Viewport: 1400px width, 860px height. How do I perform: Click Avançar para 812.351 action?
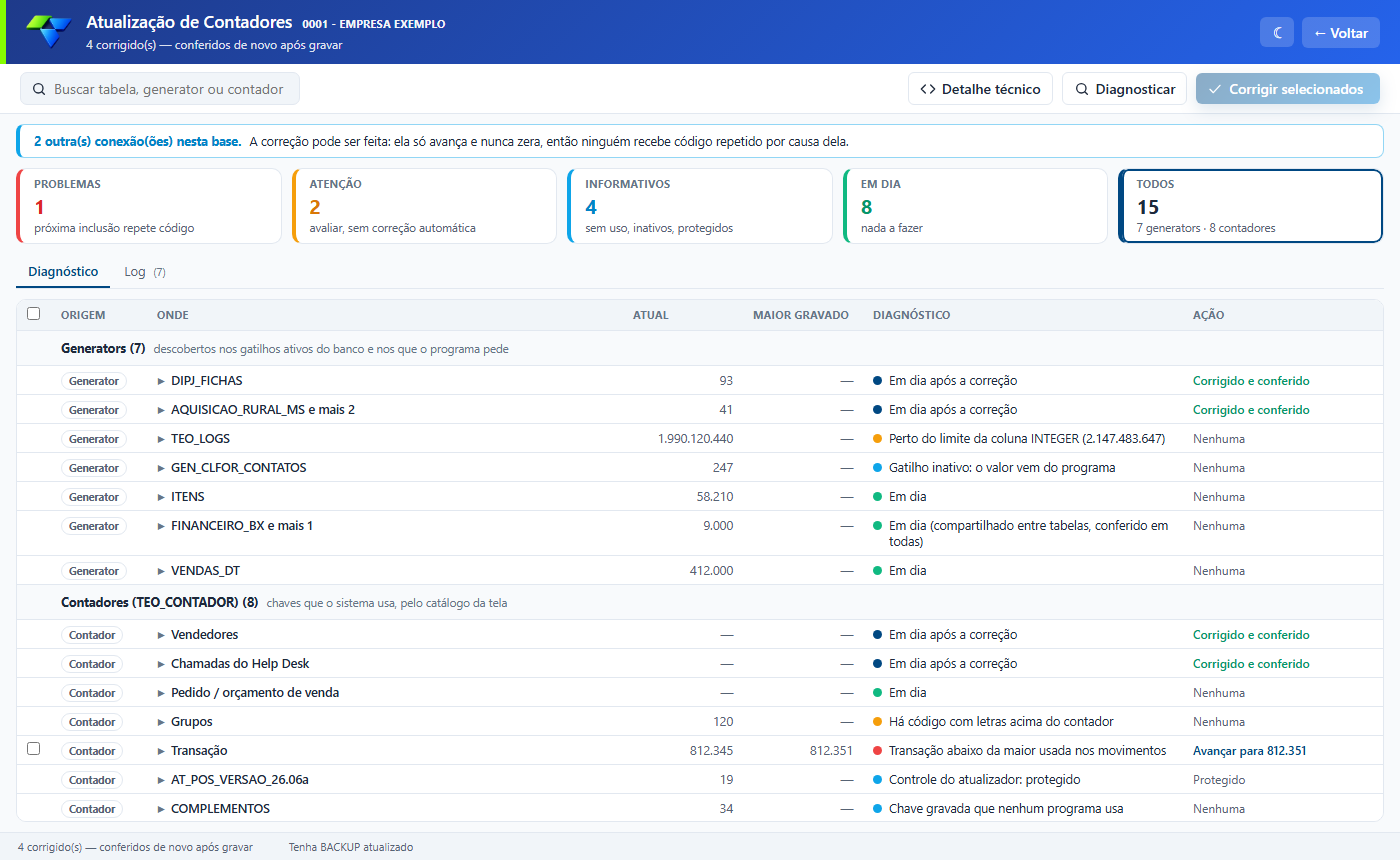[x=1250, y=751]
